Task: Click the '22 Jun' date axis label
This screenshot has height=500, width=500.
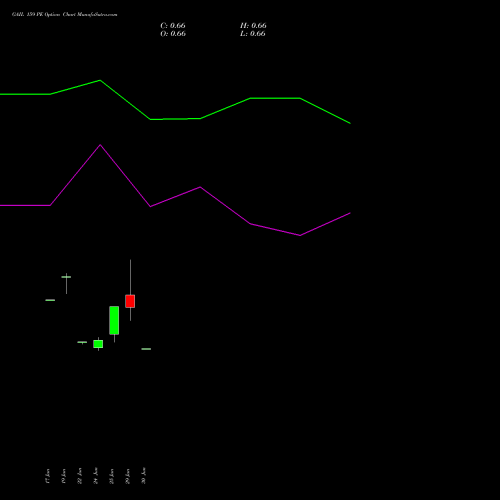Action: click(x=79, y=476)
